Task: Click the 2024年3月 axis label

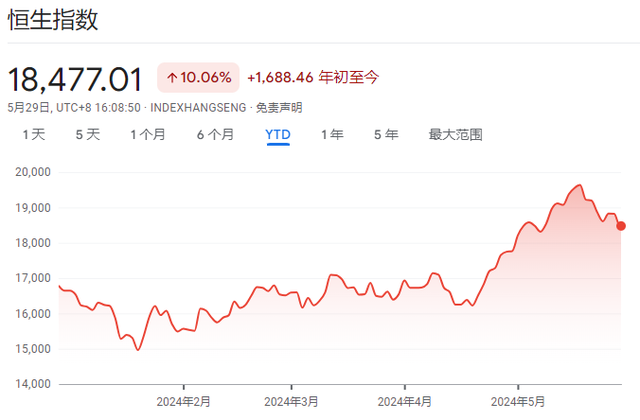Action: click(291, 402)
